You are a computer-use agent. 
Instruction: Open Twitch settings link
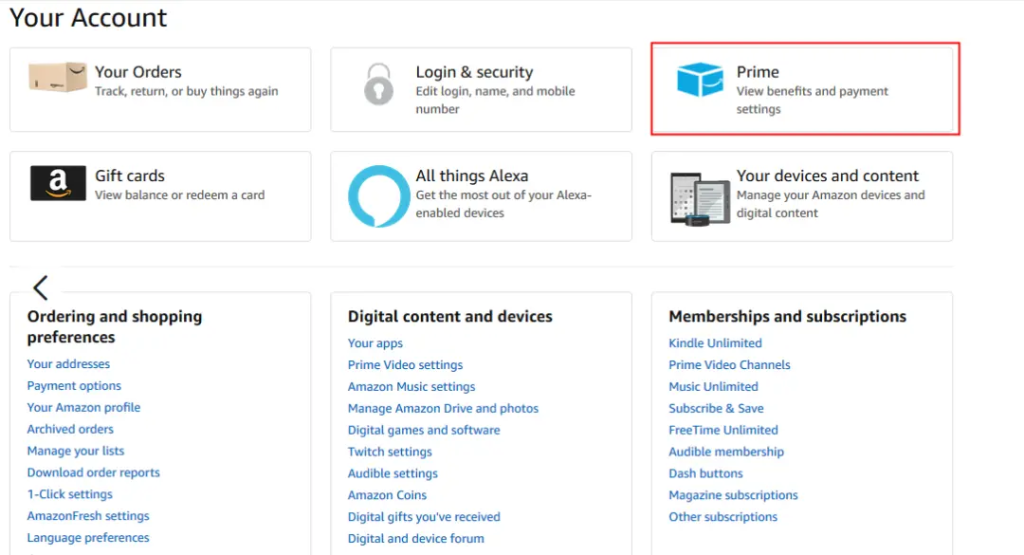coord(390,452)
